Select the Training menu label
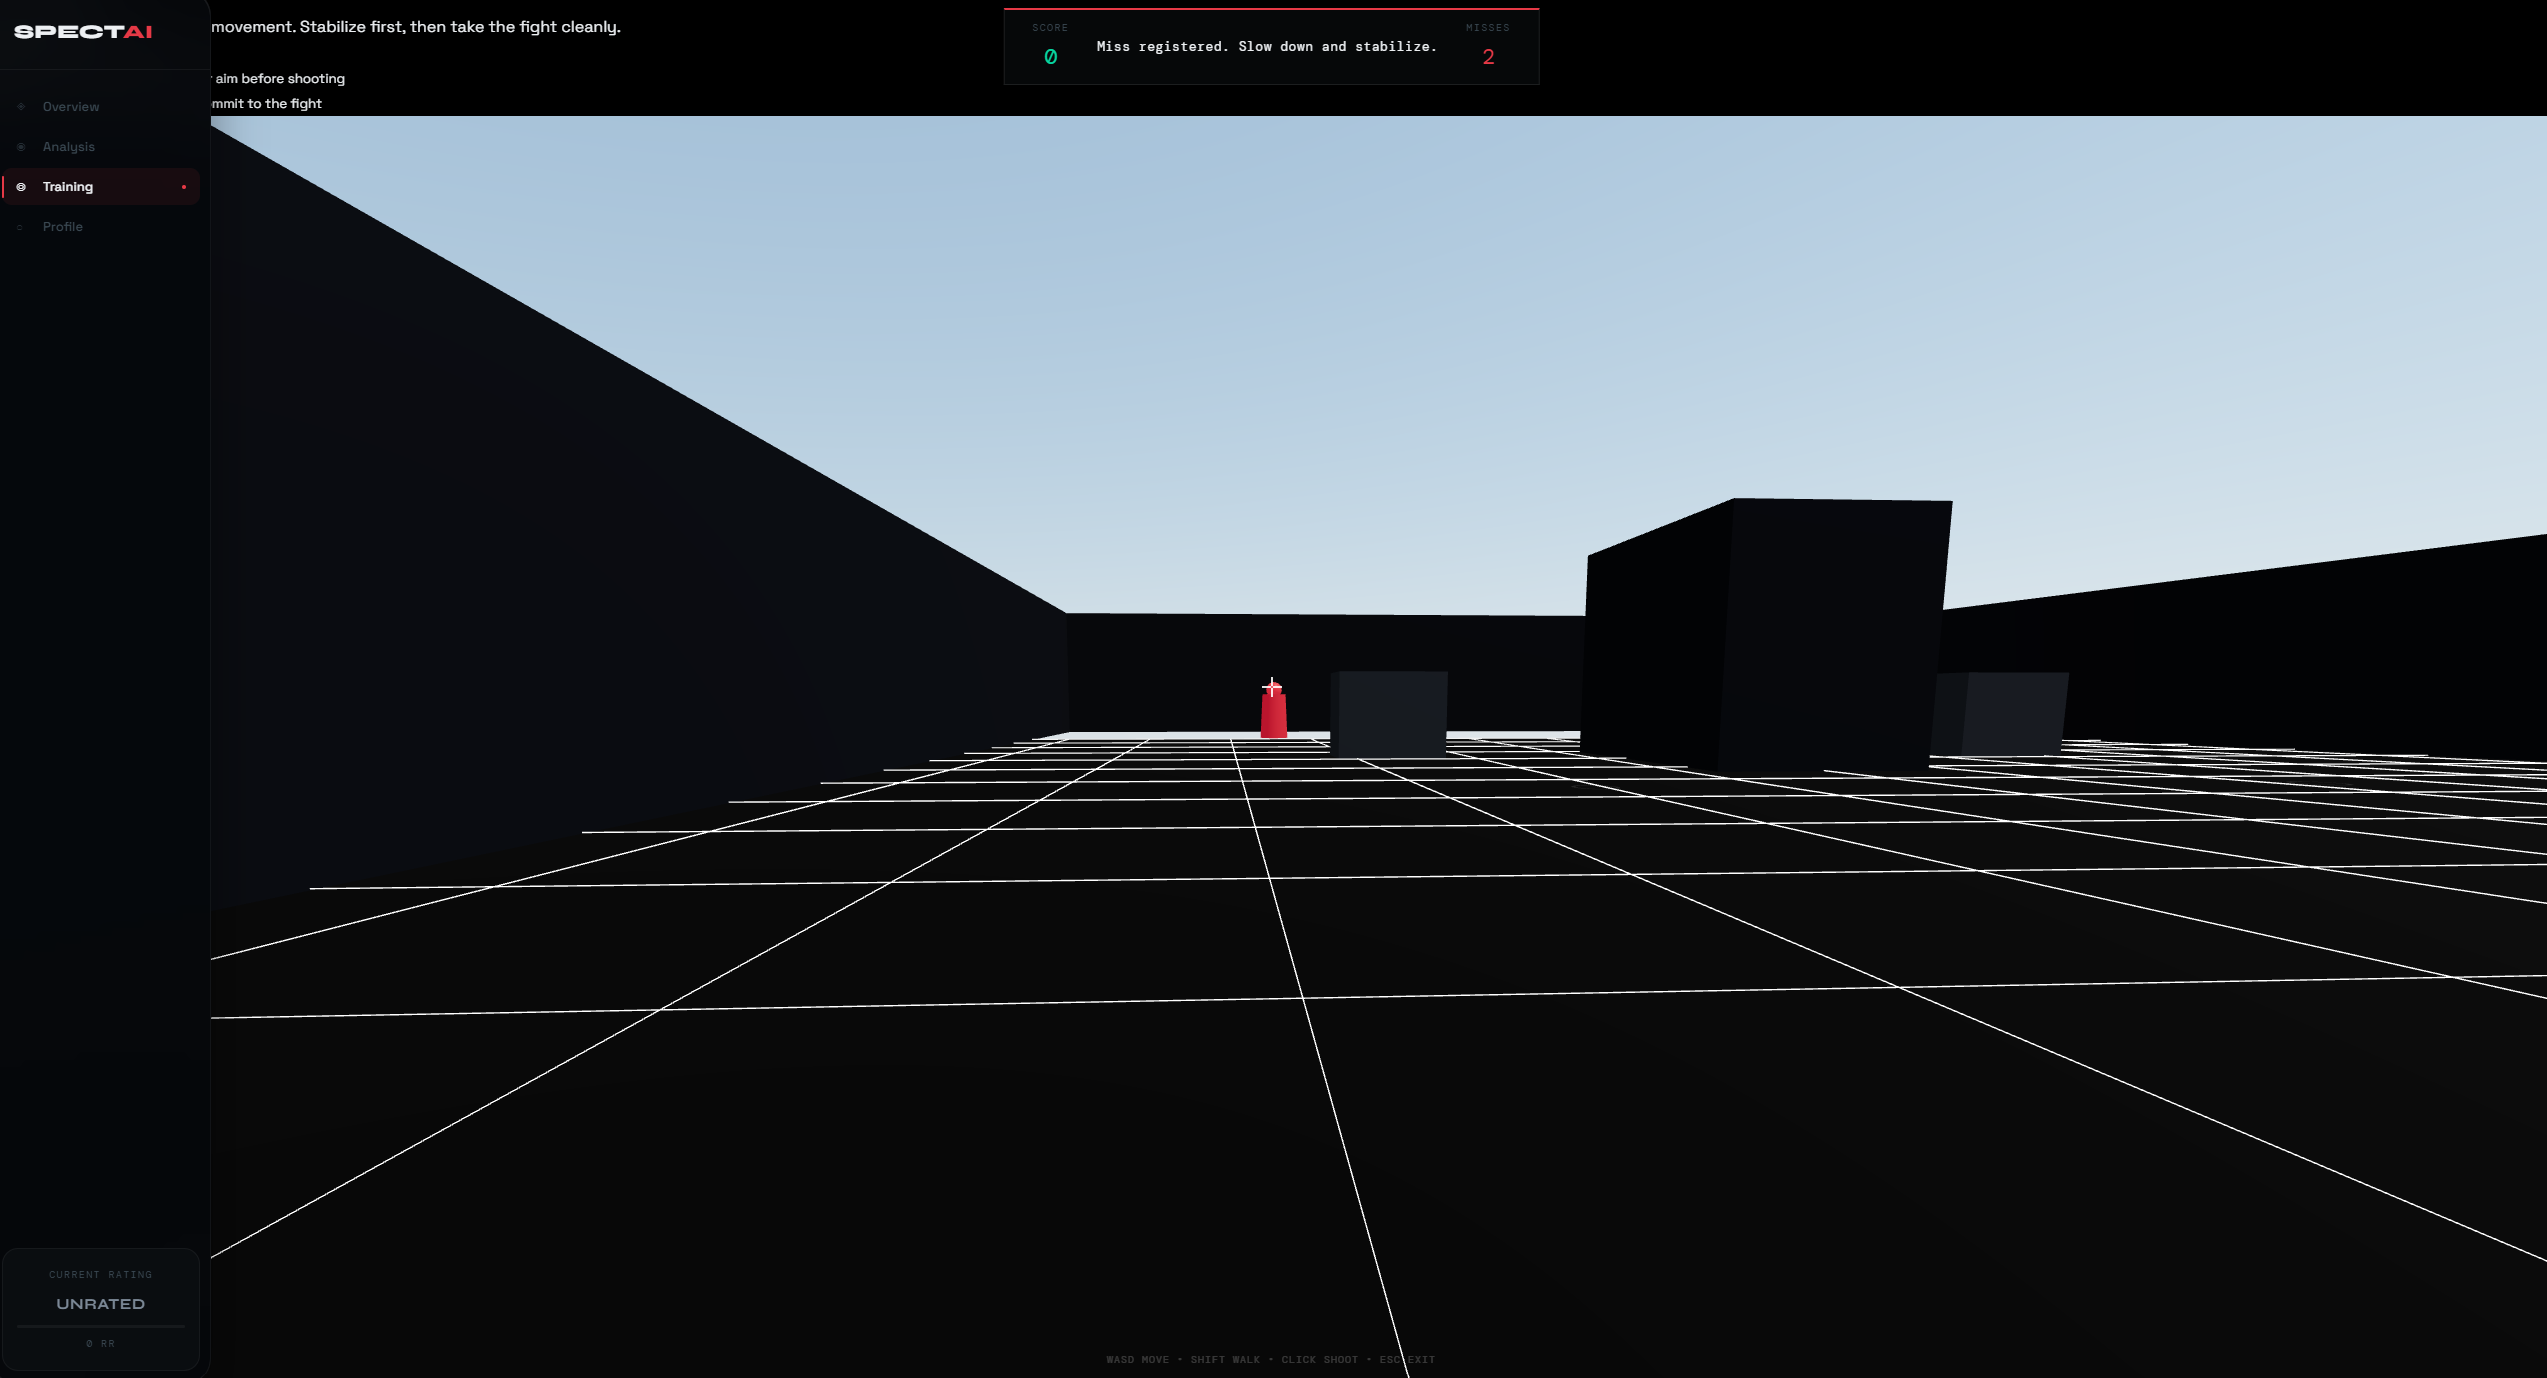Viewport: 2547px width, 1378px height. (68, 187)
